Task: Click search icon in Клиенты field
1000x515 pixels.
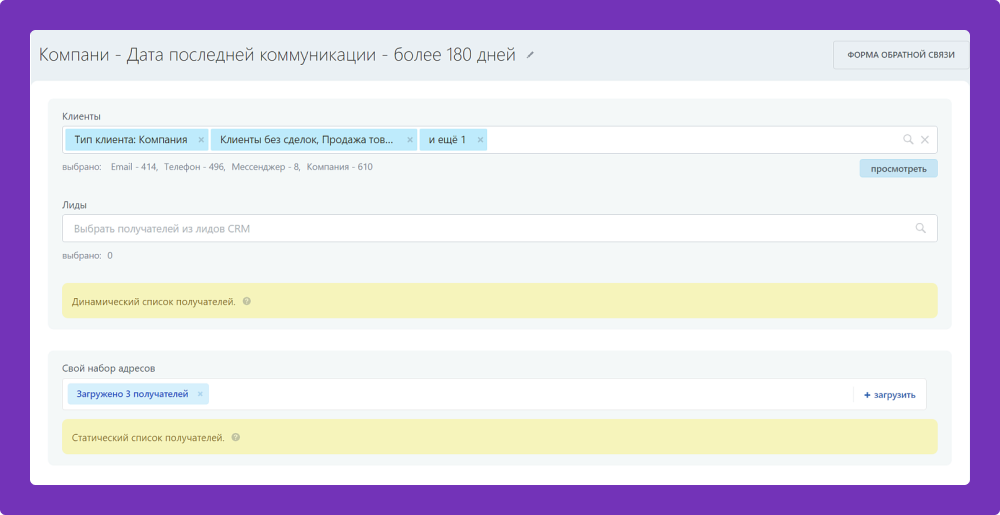Action: click(x=908, y=140)
